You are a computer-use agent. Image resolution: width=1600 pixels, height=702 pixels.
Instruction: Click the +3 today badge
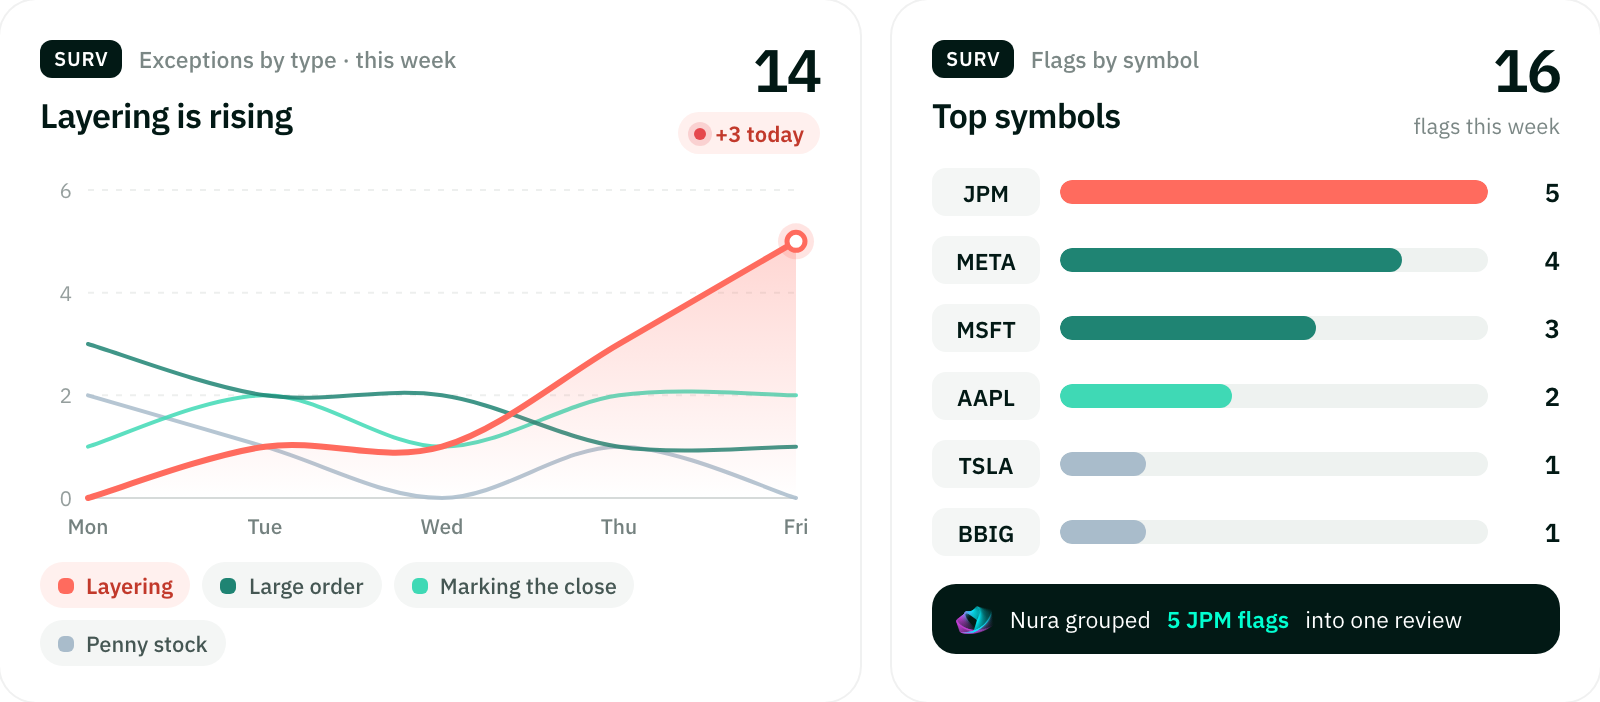click(749, 134)
